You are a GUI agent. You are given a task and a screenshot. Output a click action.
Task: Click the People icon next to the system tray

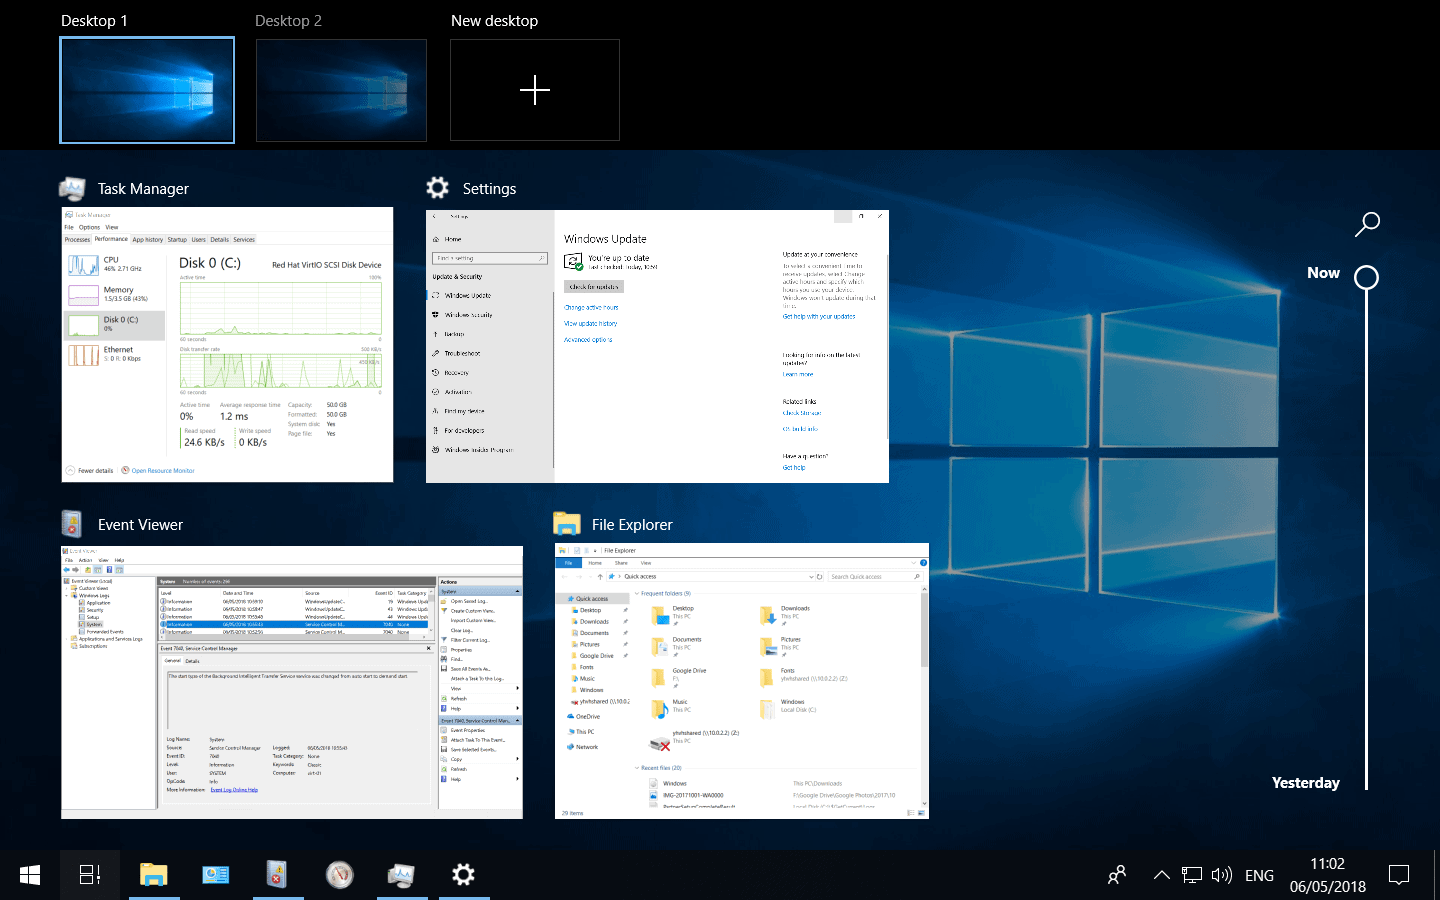[1117, 875]
